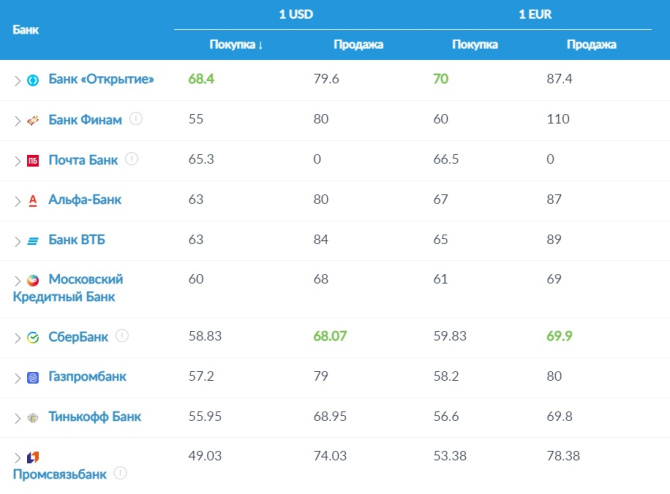Sort by EUR Продажа column header

pos(591,44)
